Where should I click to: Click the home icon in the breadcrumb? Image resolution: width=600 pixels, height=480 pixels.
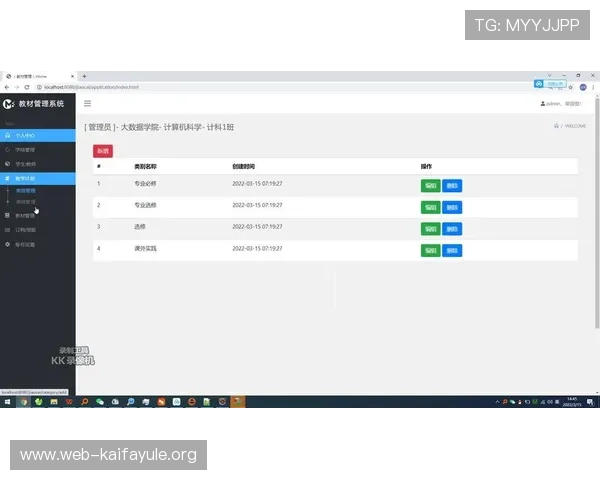pos(556,126)
